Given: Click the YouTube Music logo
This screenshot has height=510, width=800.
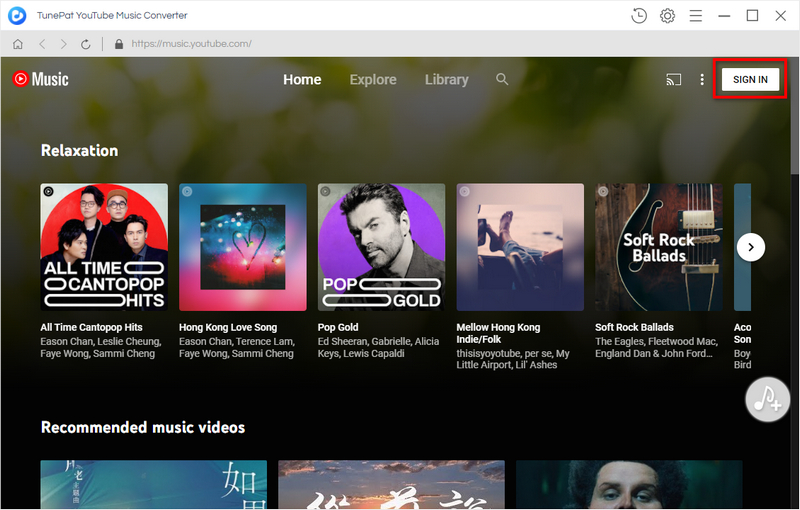Looking at the screenshot, I should (x=40, y=79).
